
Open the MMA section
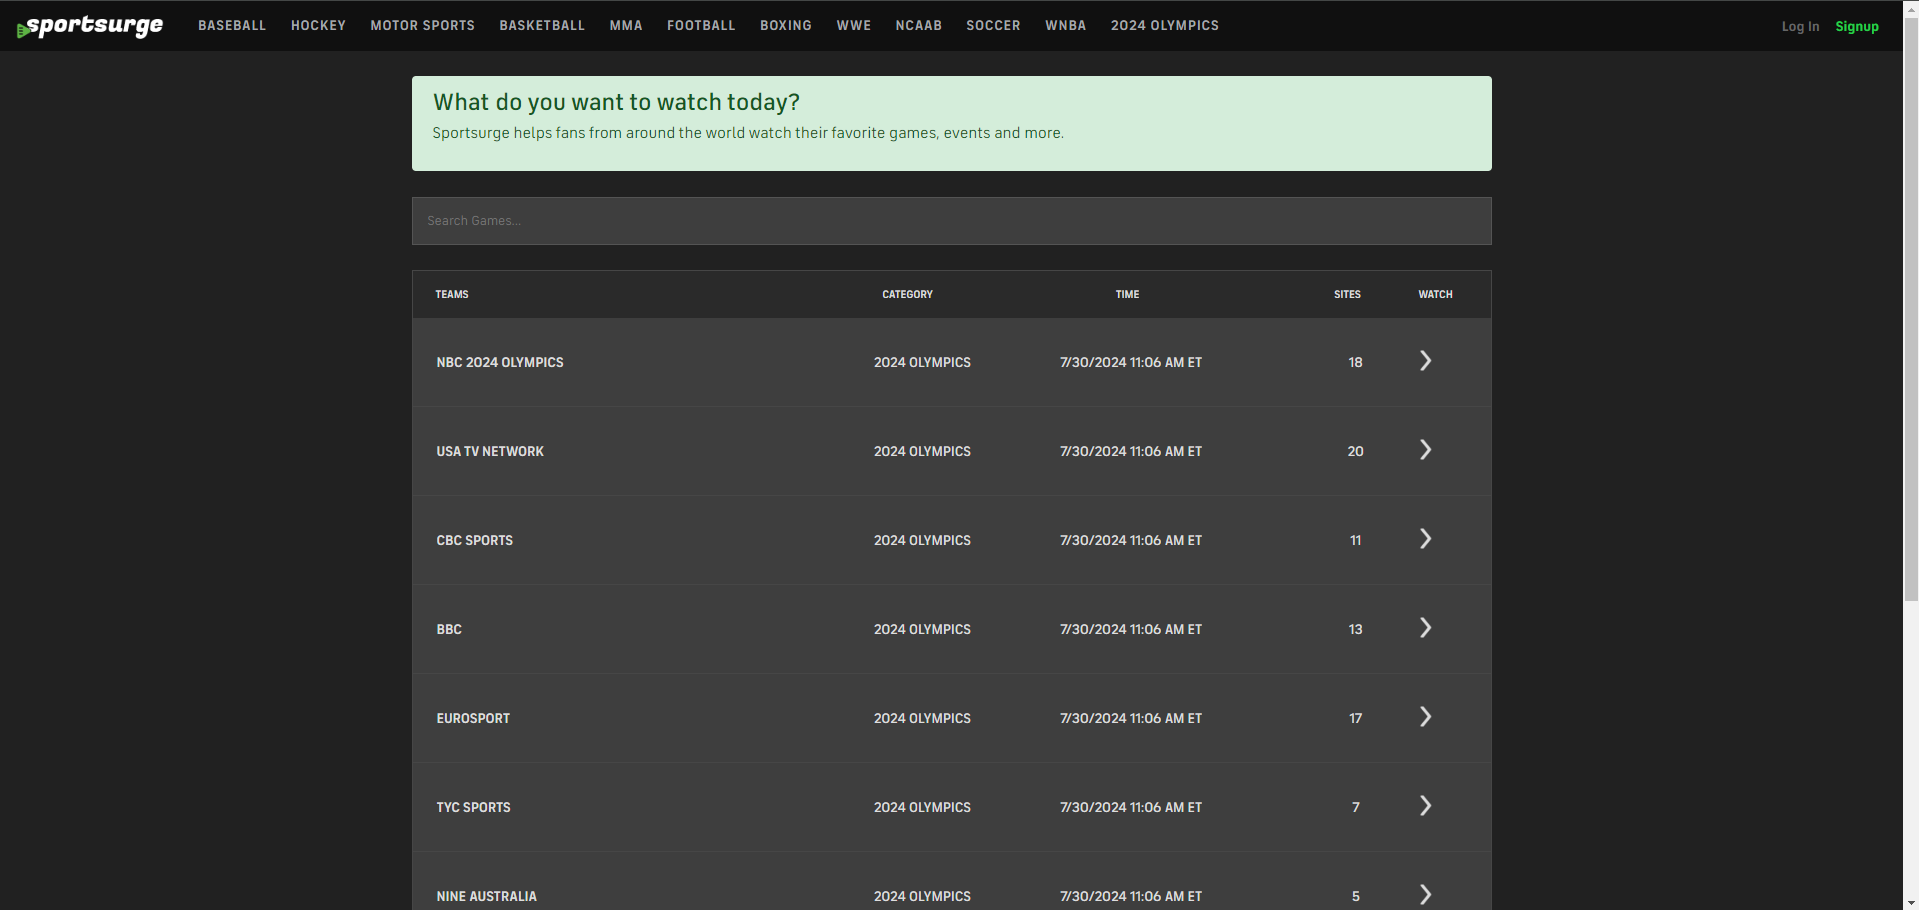(x=625, y=25)
